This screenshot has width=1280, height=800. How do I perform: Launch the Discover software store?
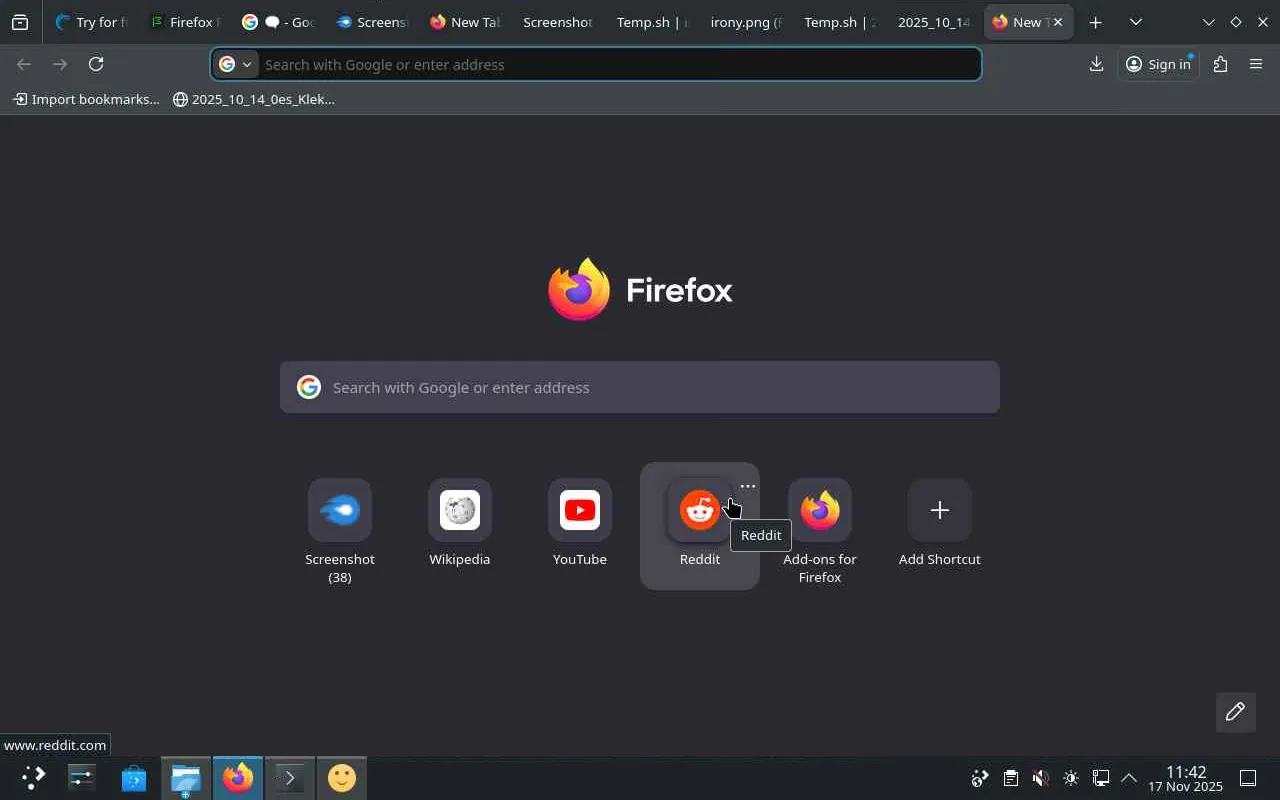pyautogui.click(x=134, y=778)
